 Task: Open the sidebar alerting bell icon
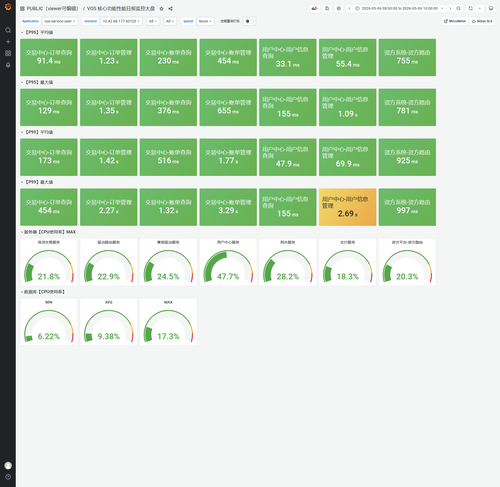8,65
